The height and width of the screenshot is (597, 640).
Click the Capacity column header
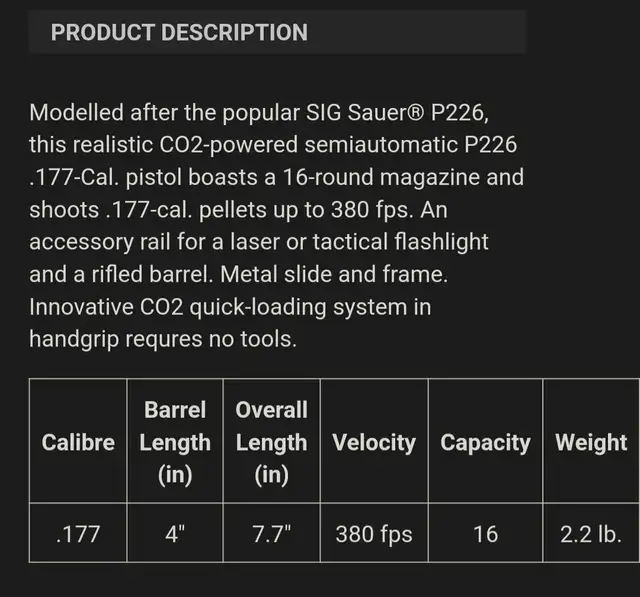coord(485,441)
